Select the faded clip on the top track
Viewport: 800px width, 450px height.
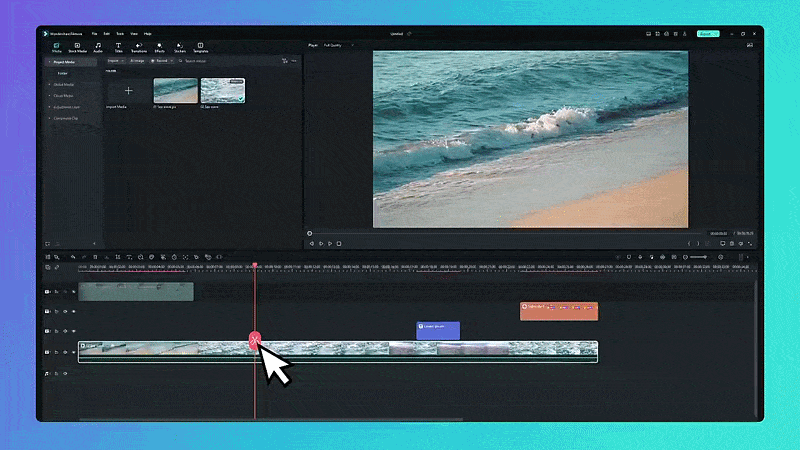tap(136, 292)
